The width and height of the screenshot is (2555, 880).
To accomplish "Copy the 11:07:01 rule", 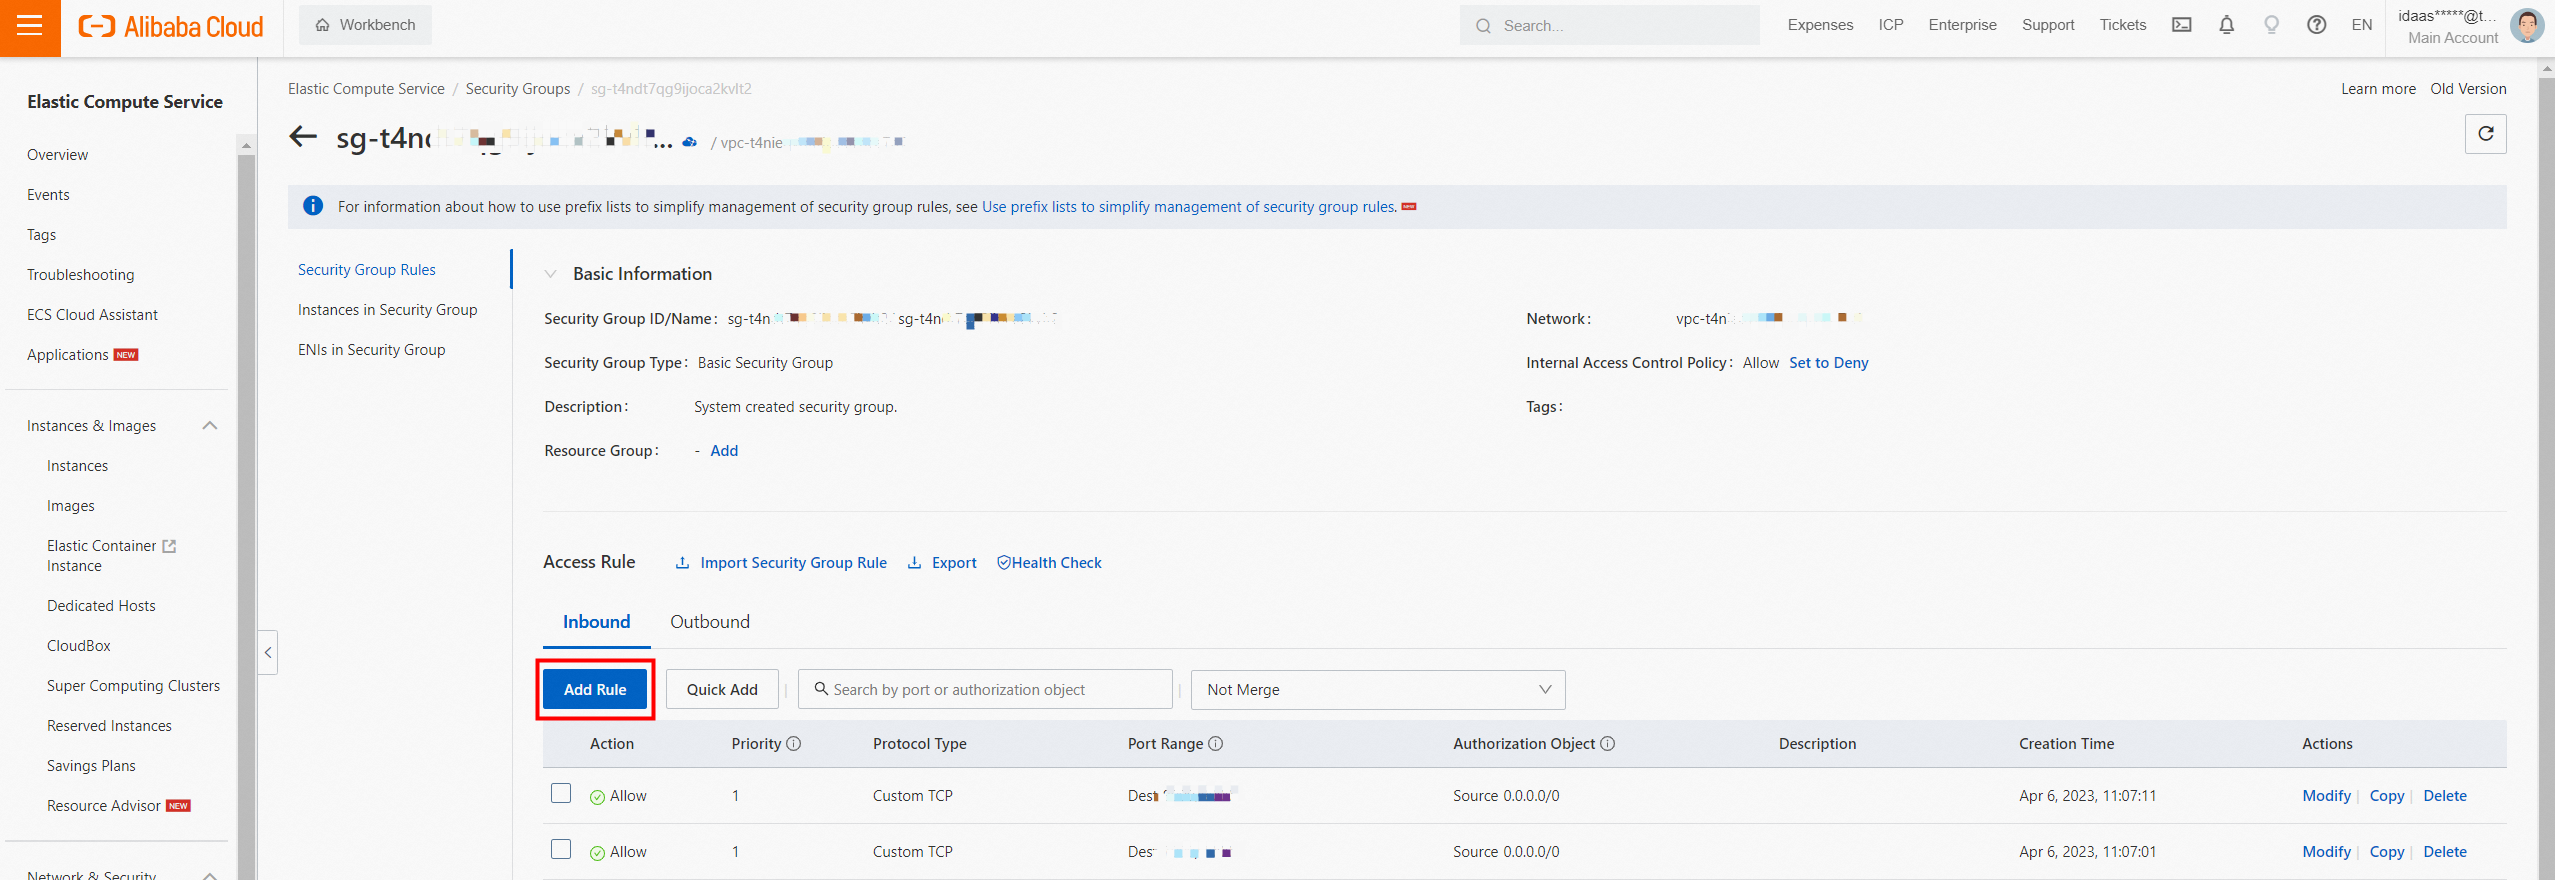I will (2387, 852).
